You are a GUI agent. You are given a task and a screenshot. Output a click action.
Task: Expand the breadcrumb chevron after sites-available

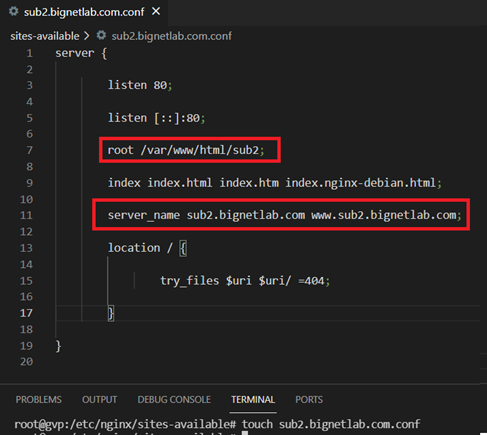(87, 36)
